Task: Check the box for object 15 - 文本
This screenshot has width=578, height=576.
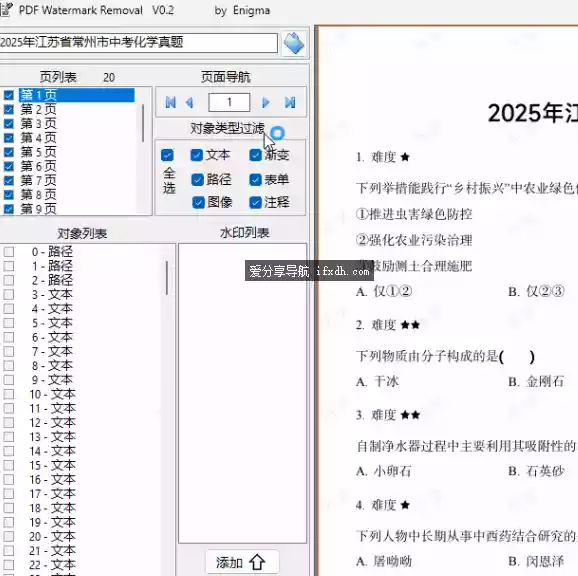Action: [x=9, y=465]
